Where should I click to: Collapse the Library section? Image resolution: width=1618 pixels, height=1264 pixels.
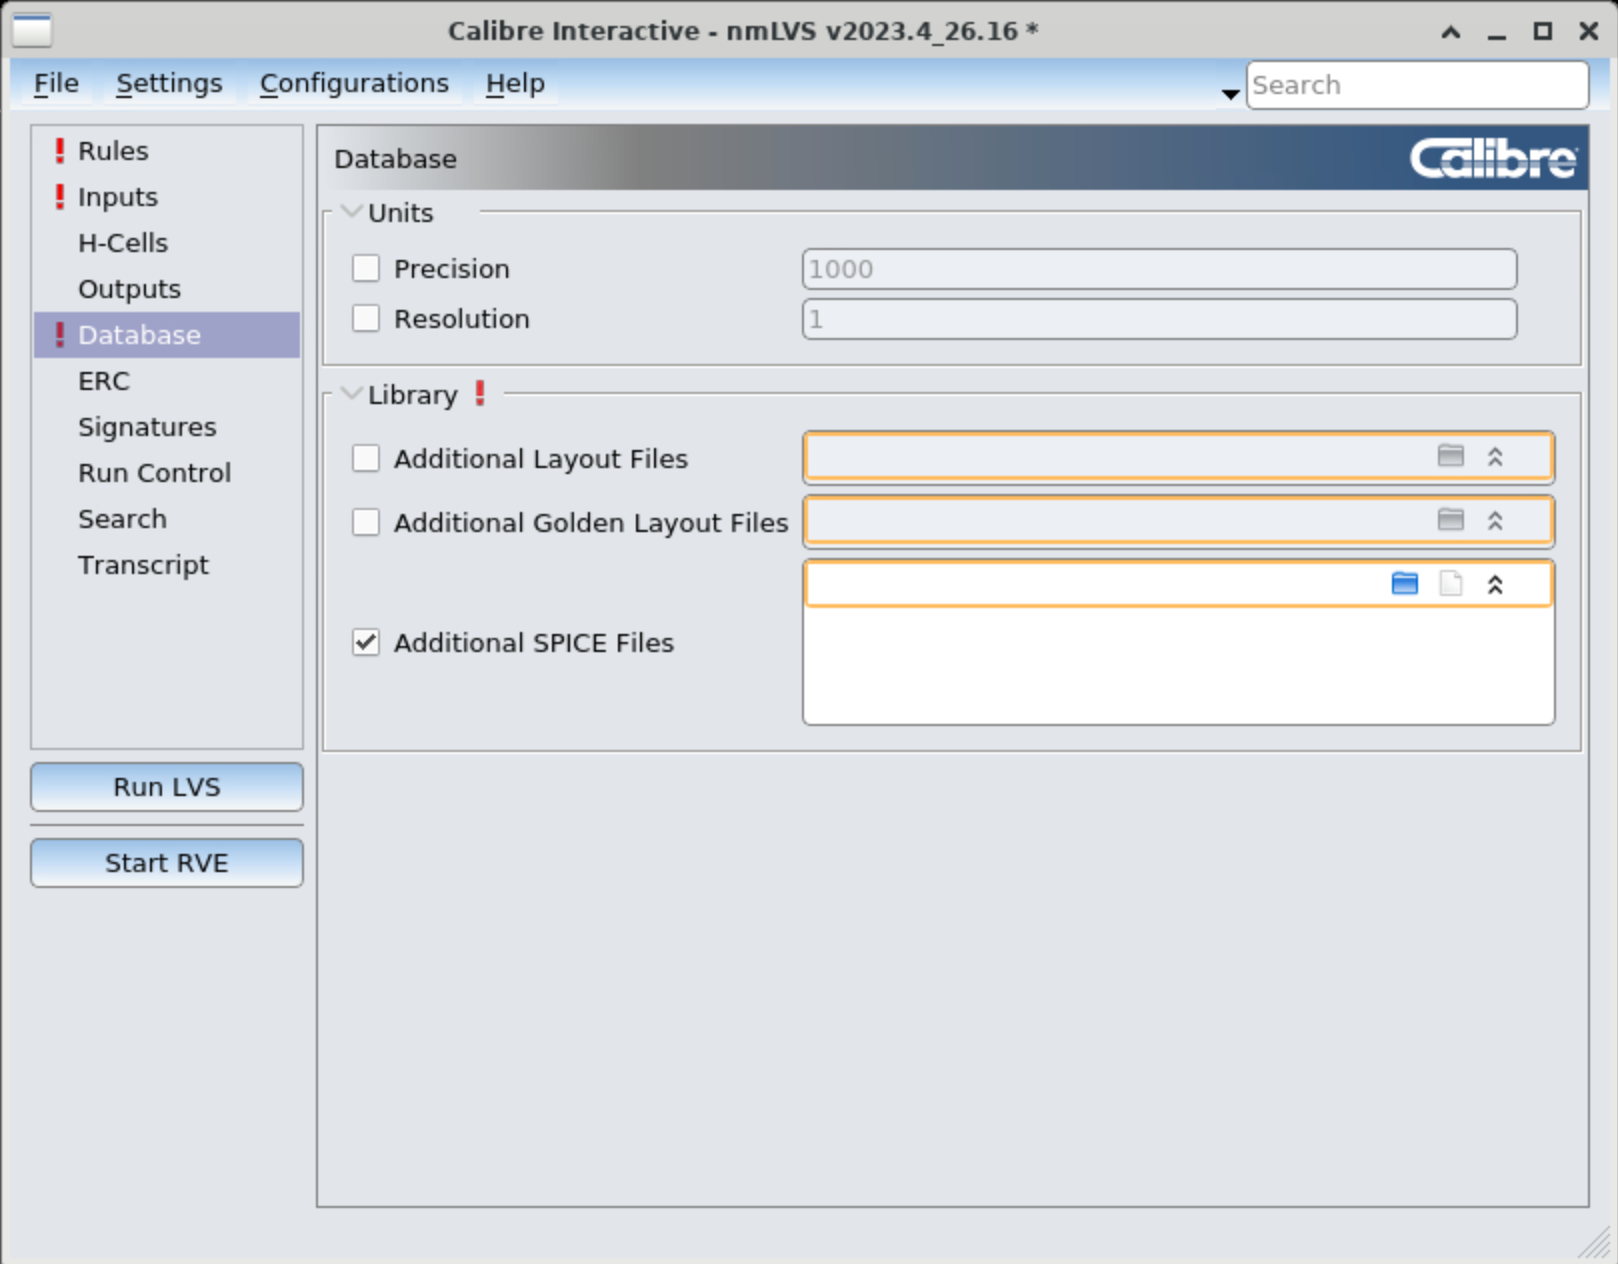pos(351,394)
